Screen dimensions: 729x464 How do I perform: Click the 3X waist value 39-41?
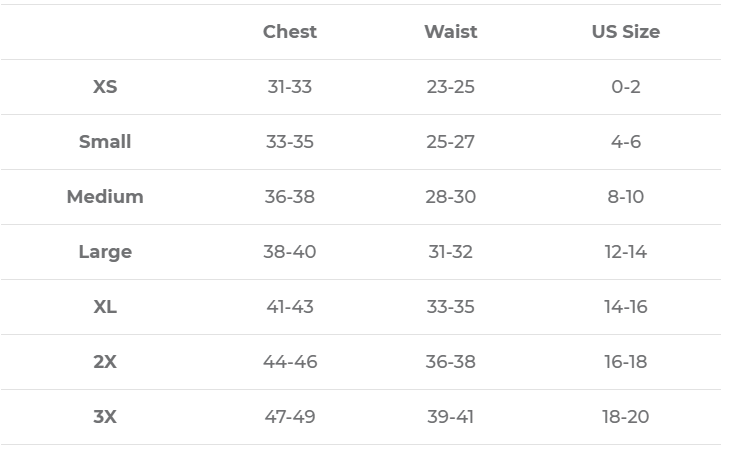(x=450, y=417)
